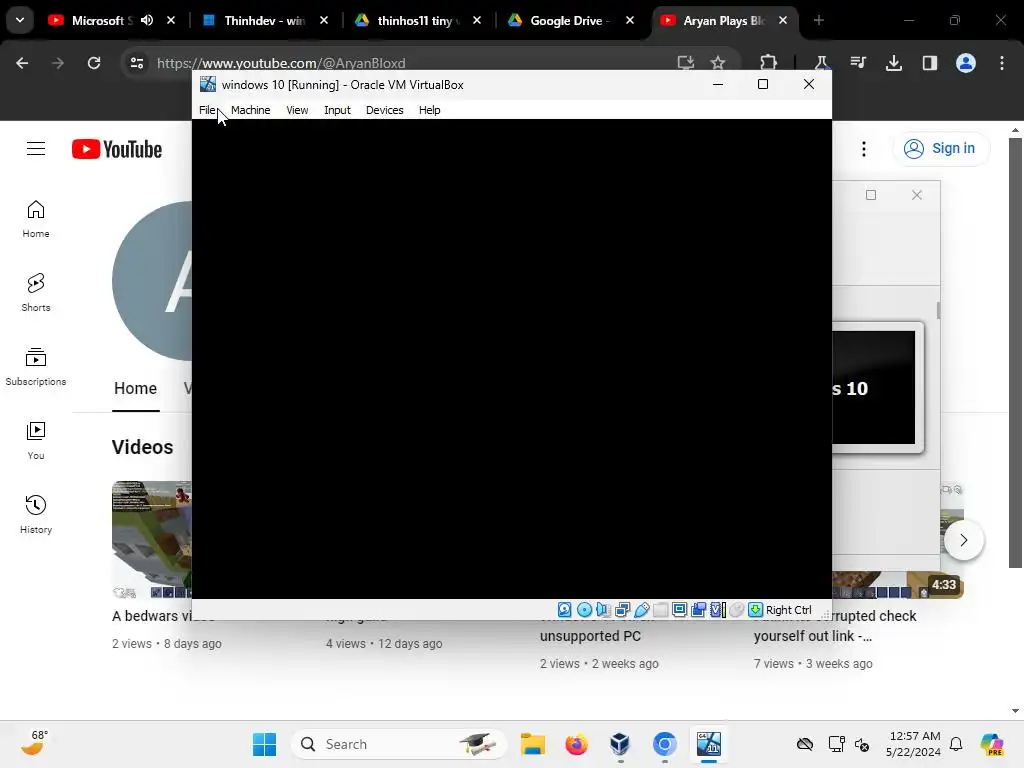Image resolution: width=1024 pixels, height=768 pixels.
Task: Click the hard disk activity icon in VirtualBox status bar
Action: (x=565, y=610)
